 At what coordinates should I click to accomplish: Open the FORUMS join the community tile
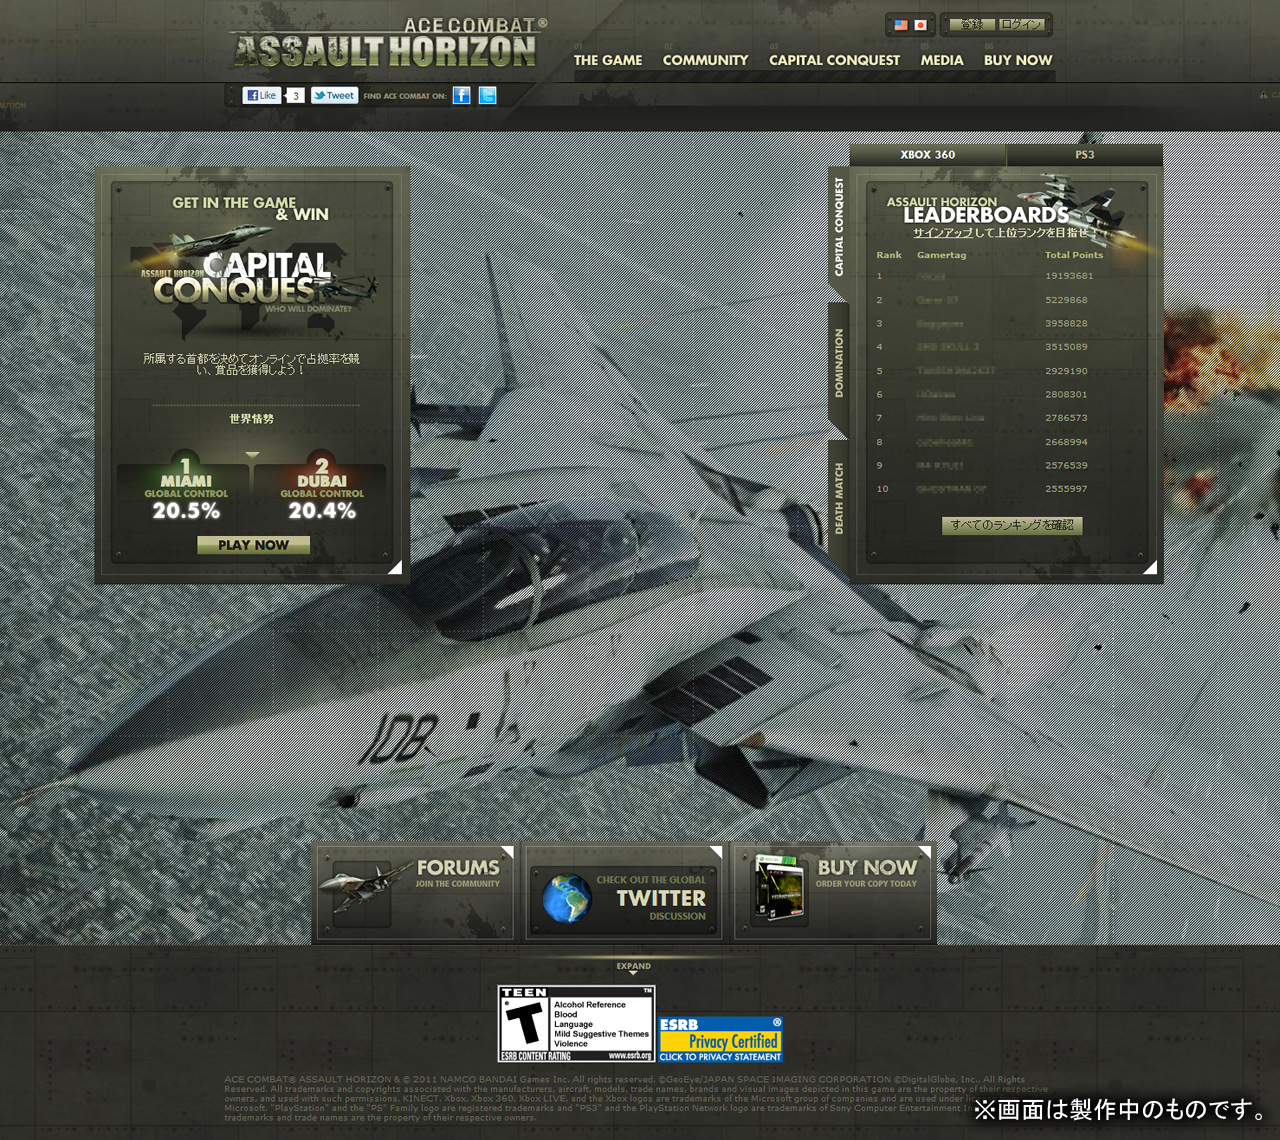pos(416,893)
